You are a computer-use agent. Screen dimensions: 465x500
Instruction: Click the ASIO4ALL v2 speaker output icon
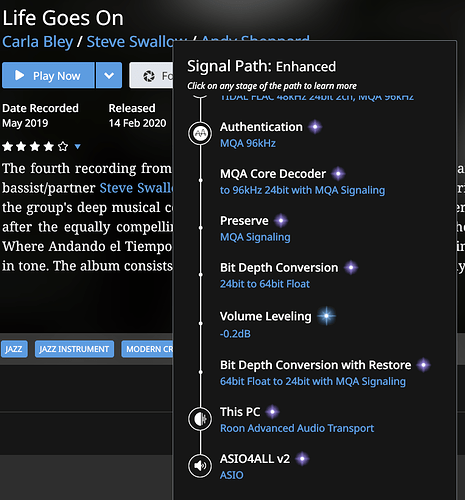point(200,466)
